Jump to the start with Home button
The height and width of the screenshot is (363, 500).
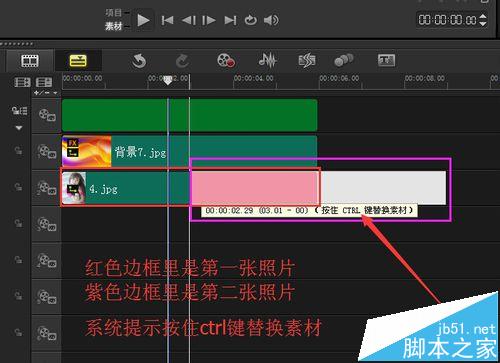point(167,21)
